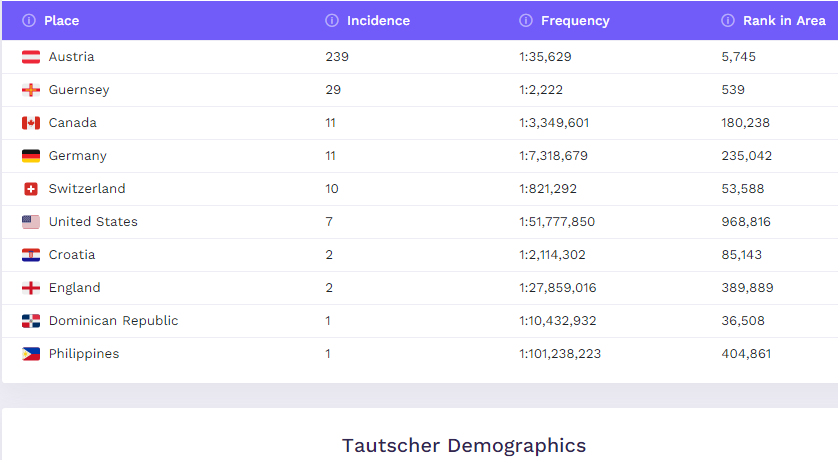Sort table by Incidence column header

[378, 20]
